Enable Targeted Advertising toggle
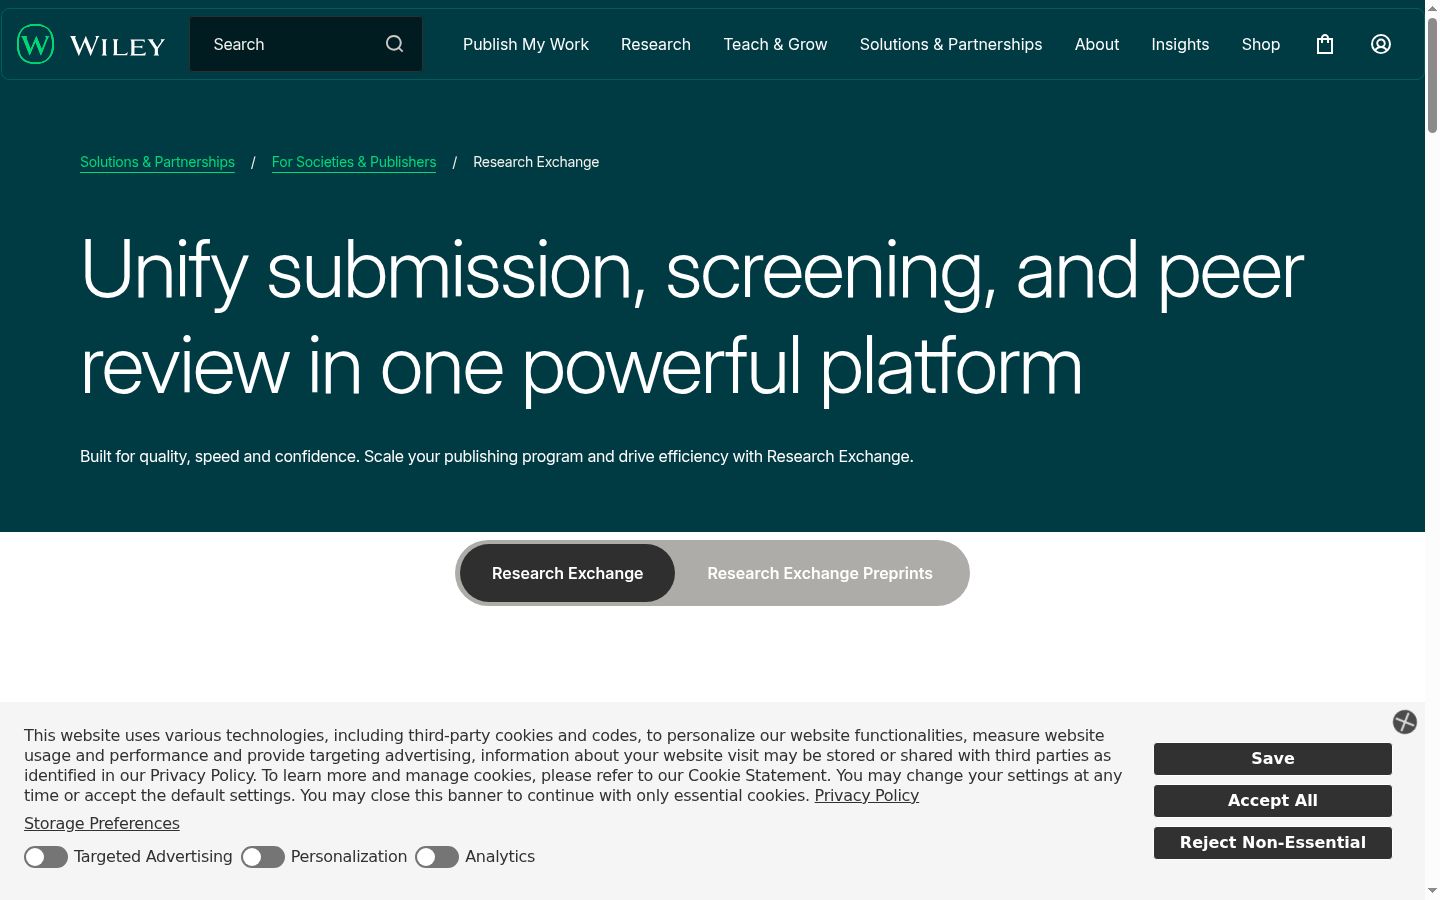 46,857
